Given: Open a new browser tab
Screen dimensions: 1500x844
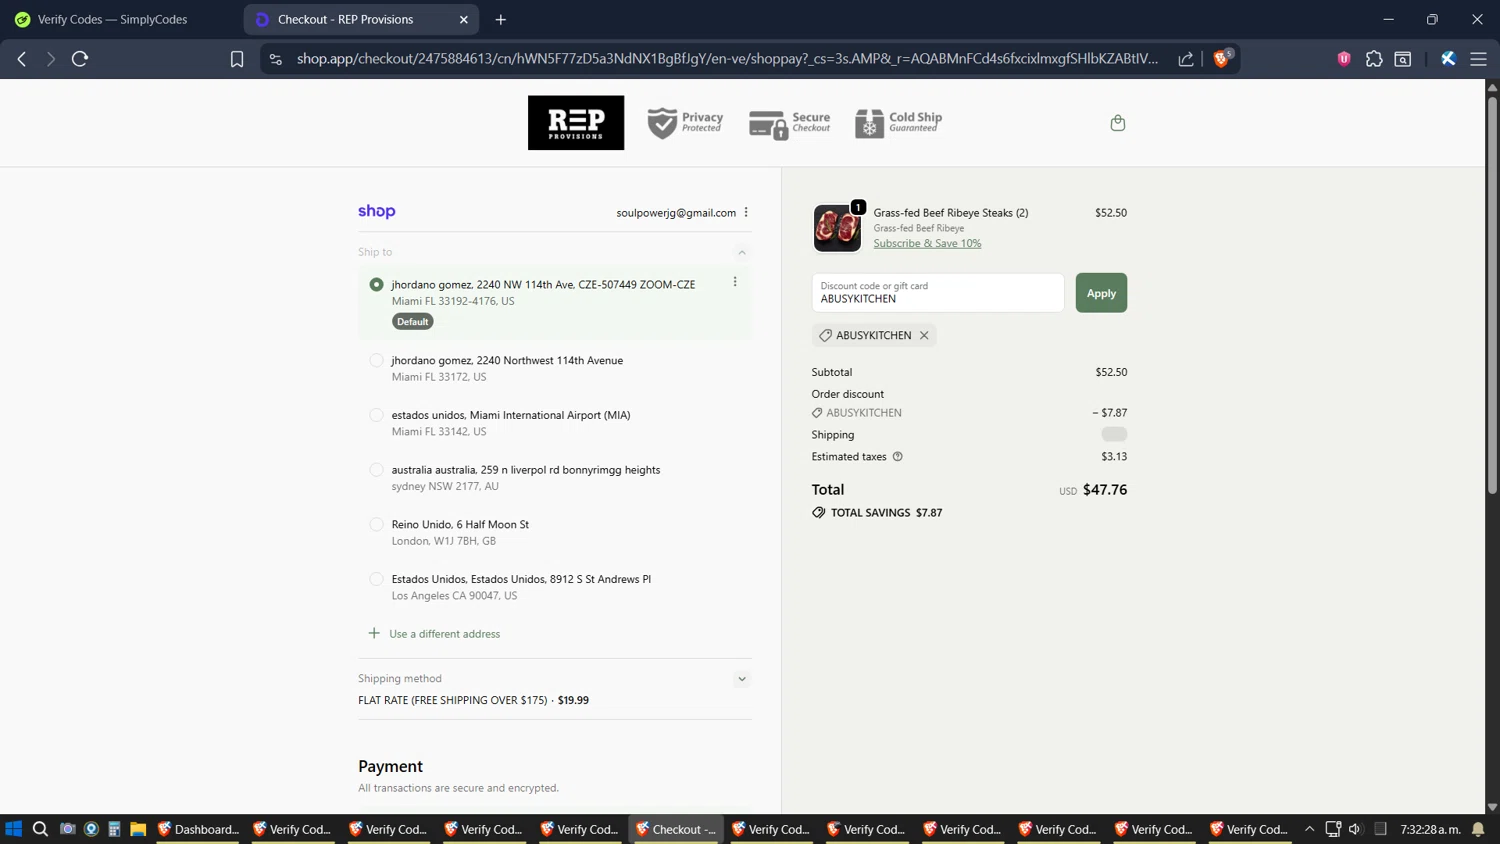Looking at the screenshot, I should pyautogui.click(x=501, y=19).
